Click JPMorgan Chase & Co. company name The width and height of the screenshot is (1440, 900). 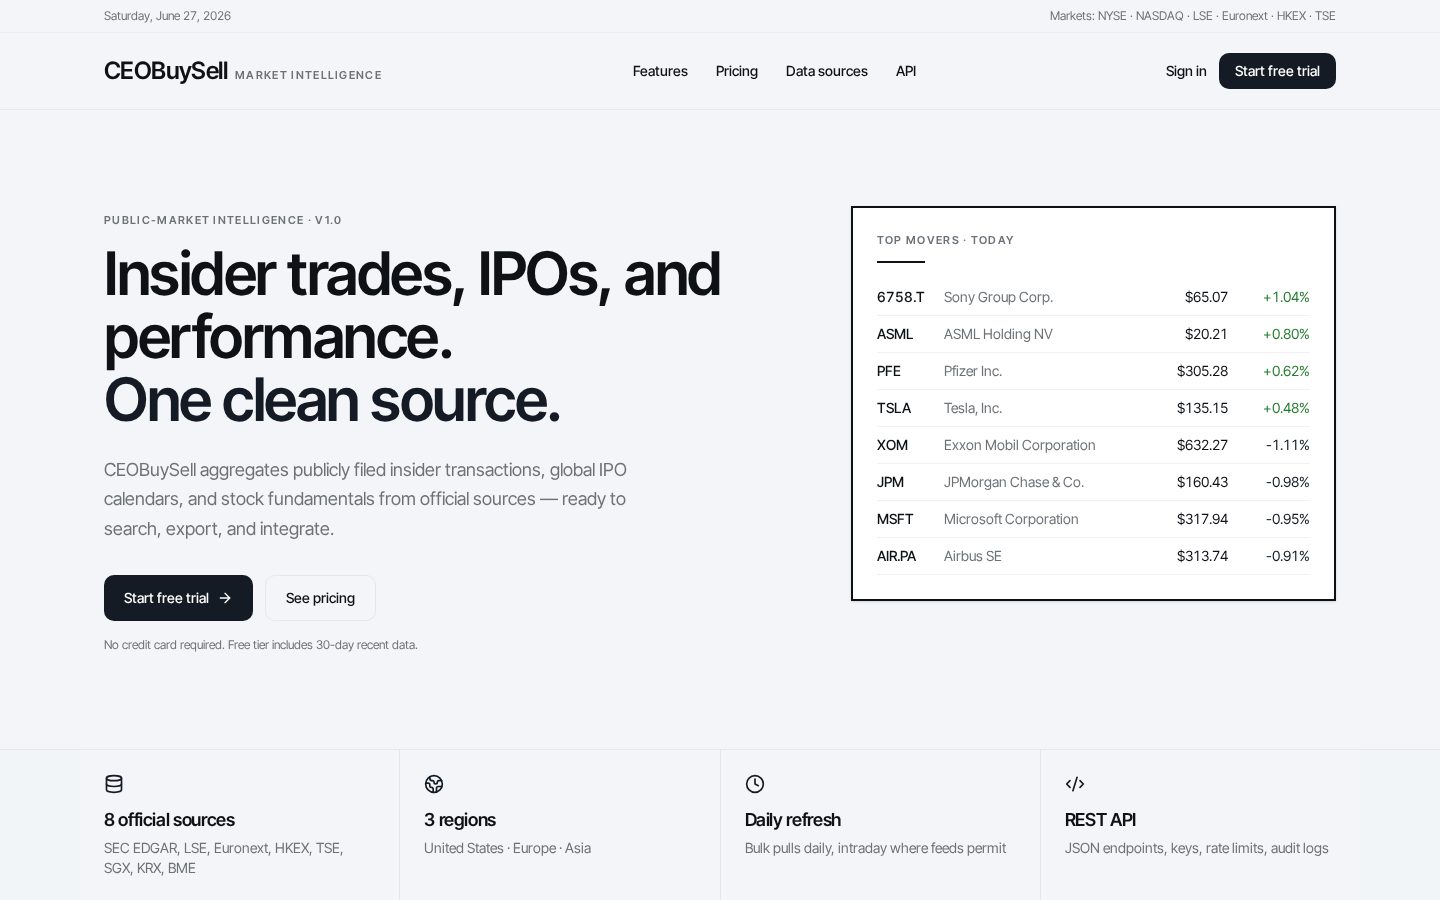pyautogui.click(x=1014, y=482)
